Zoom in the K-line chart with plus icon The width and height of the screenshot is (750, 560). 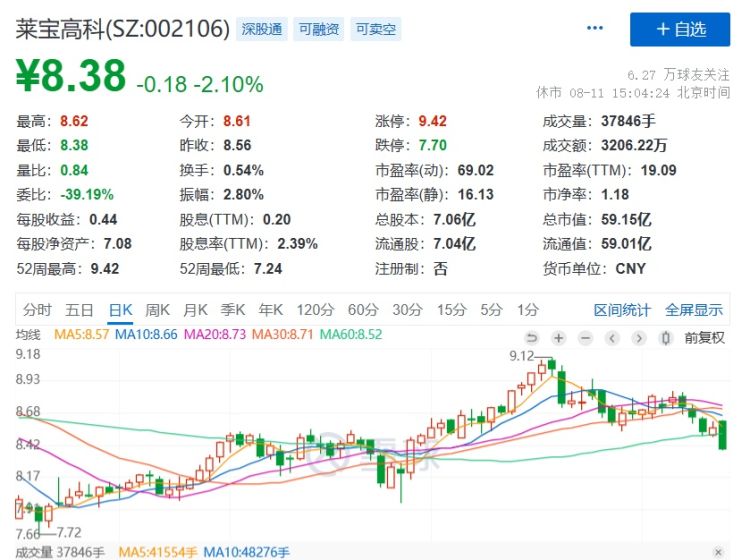558,338
